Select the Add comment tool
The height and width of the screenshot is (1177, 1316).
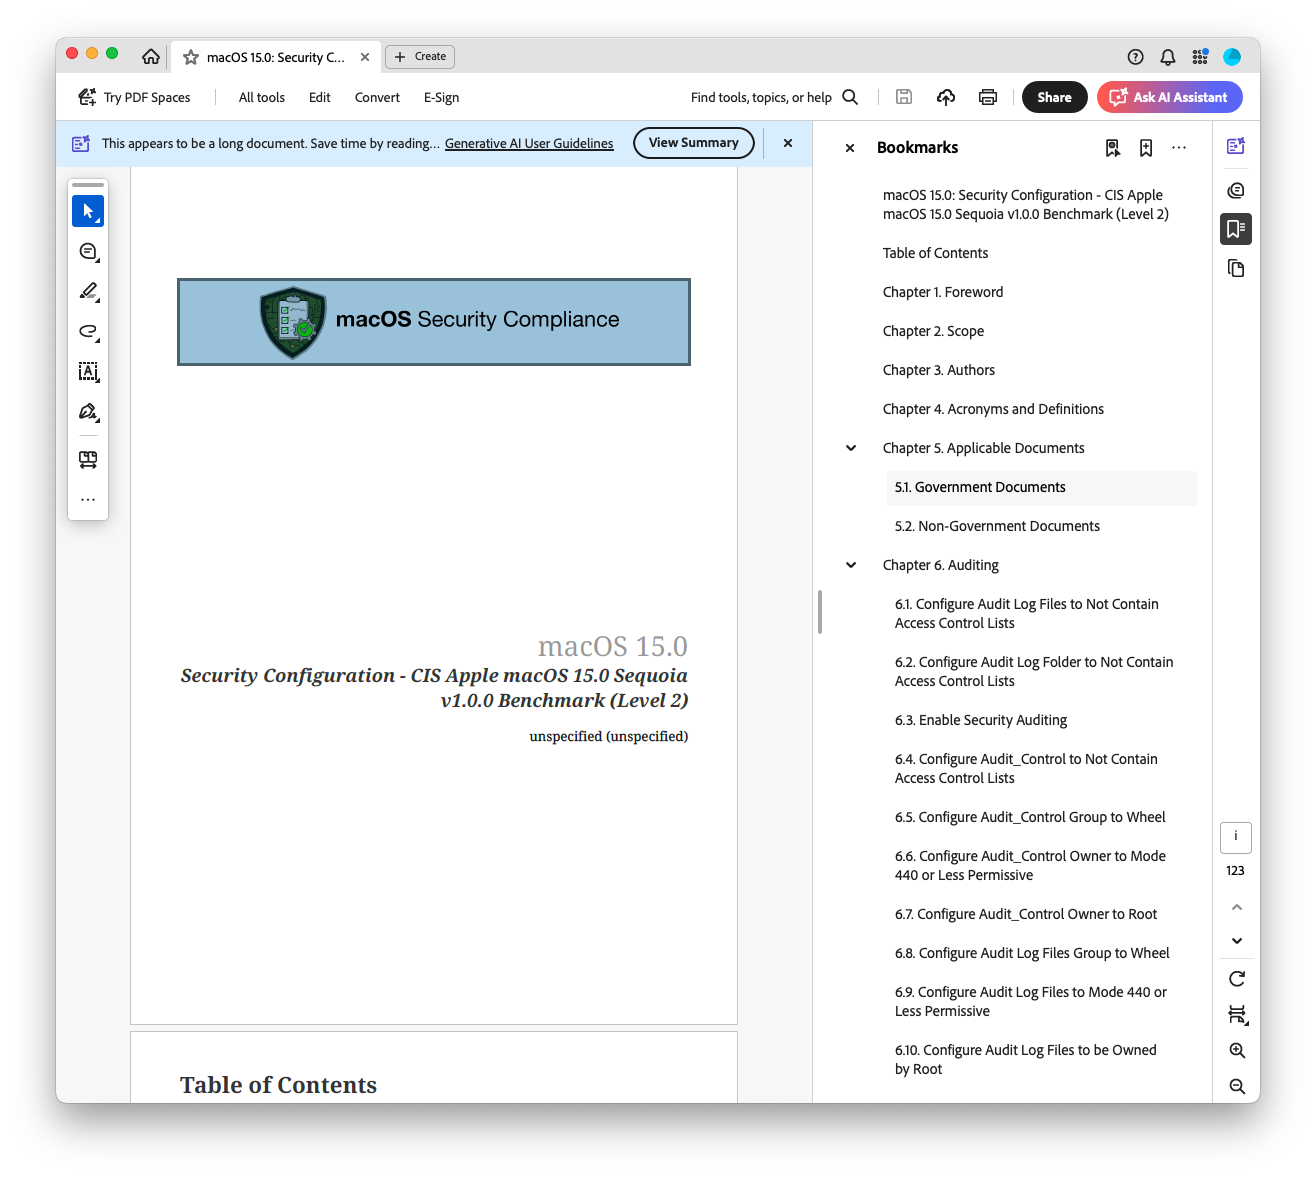click(88, 251)
